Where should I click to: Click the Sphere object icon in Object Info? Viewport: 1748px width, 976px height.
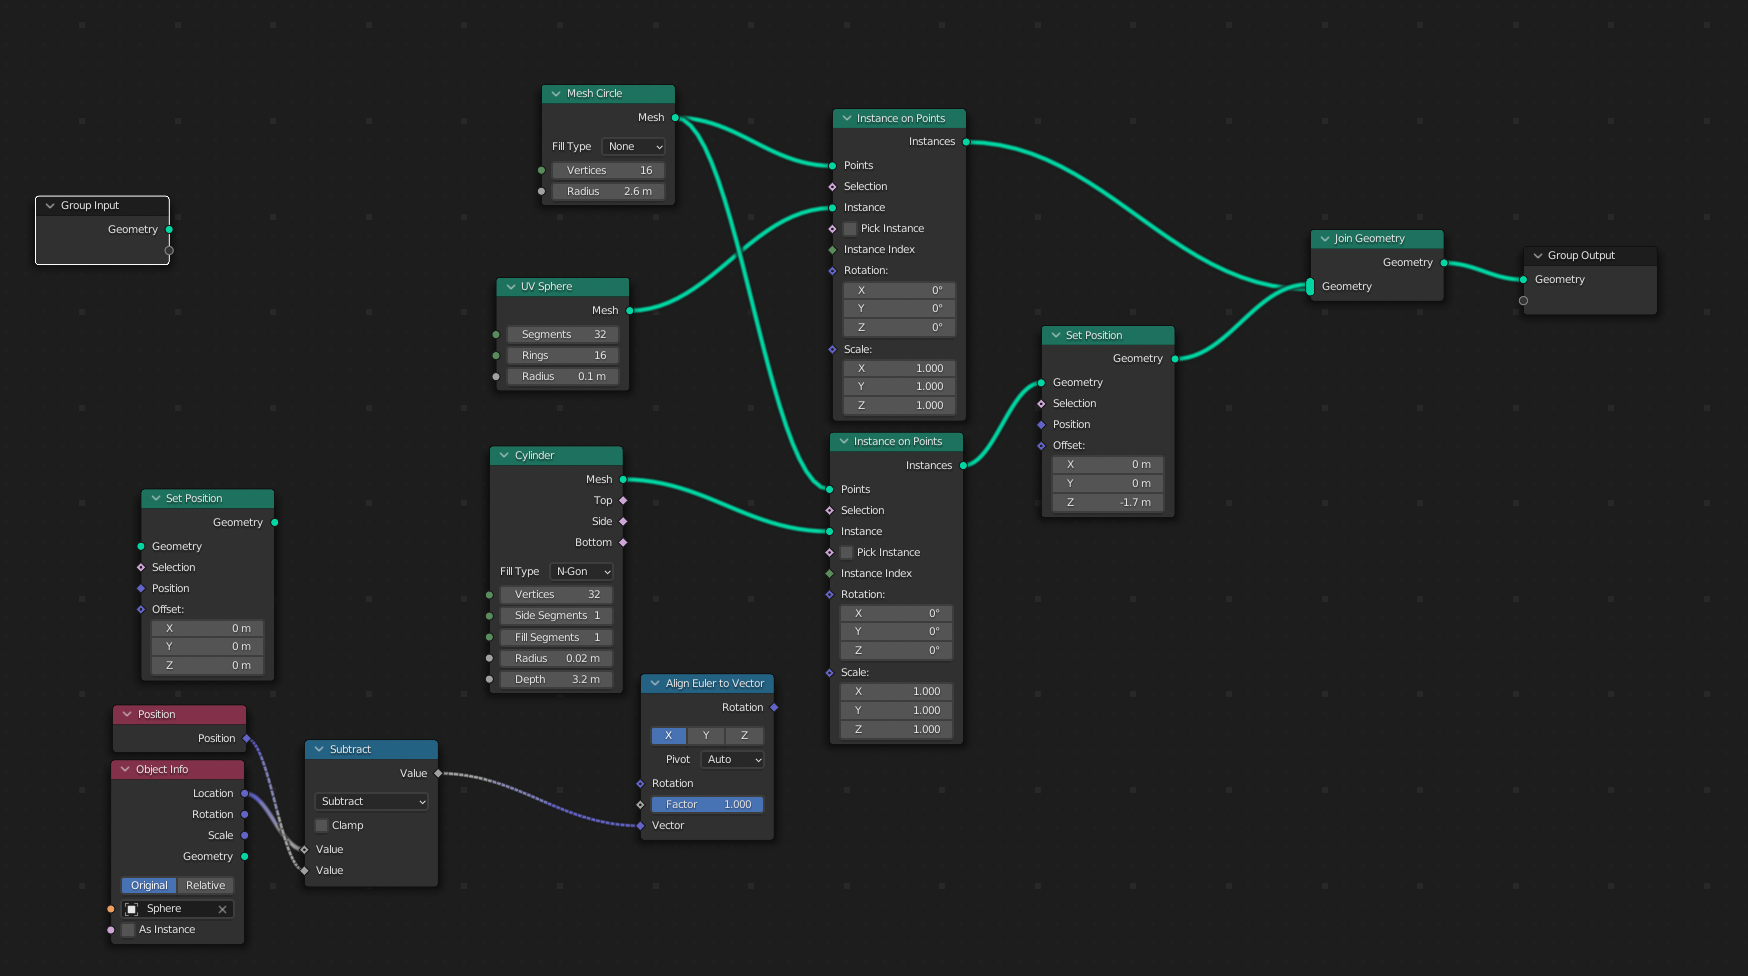coord(131,910)
